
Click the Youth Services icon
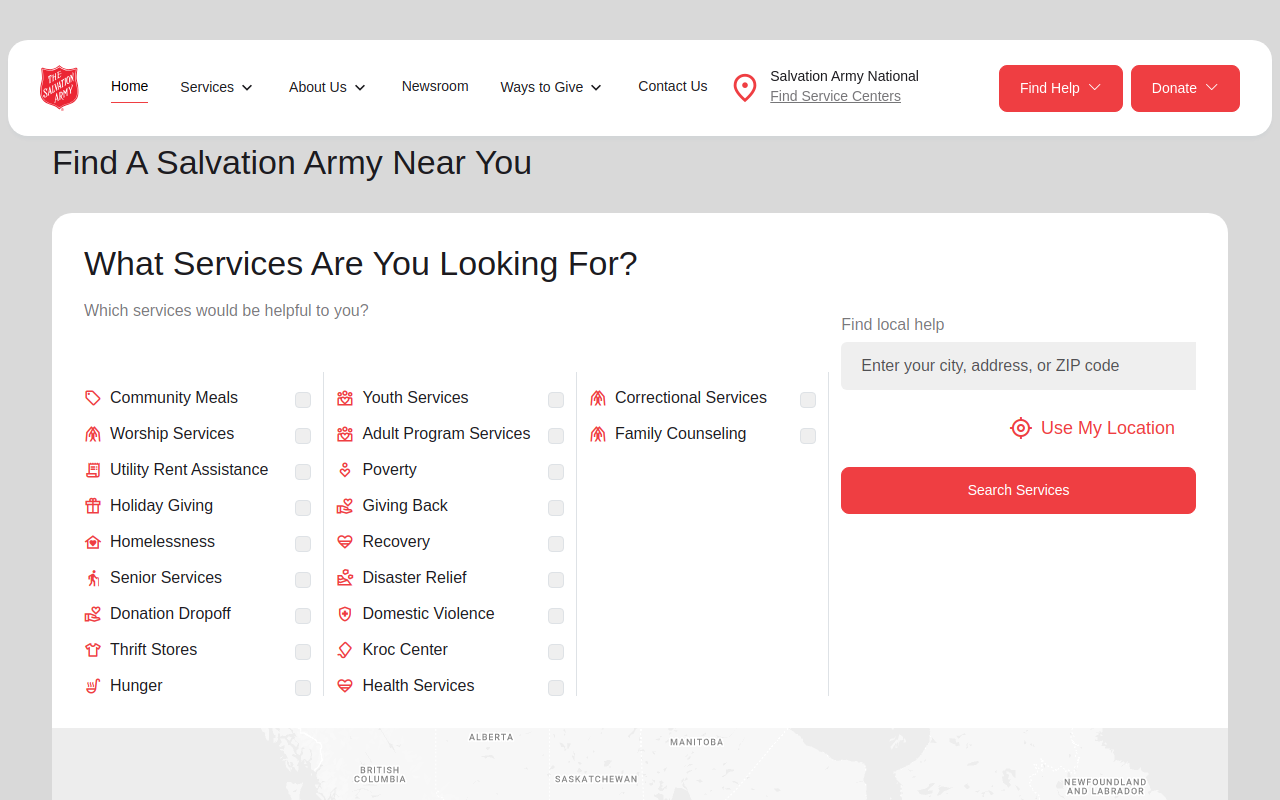point(345,398)
